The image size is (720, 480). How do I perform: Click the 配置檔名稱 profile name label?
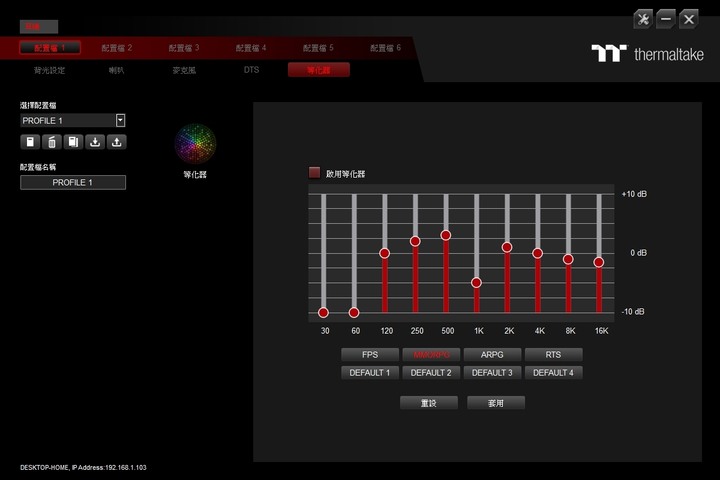pyautogui.click(x=38, y=167)
